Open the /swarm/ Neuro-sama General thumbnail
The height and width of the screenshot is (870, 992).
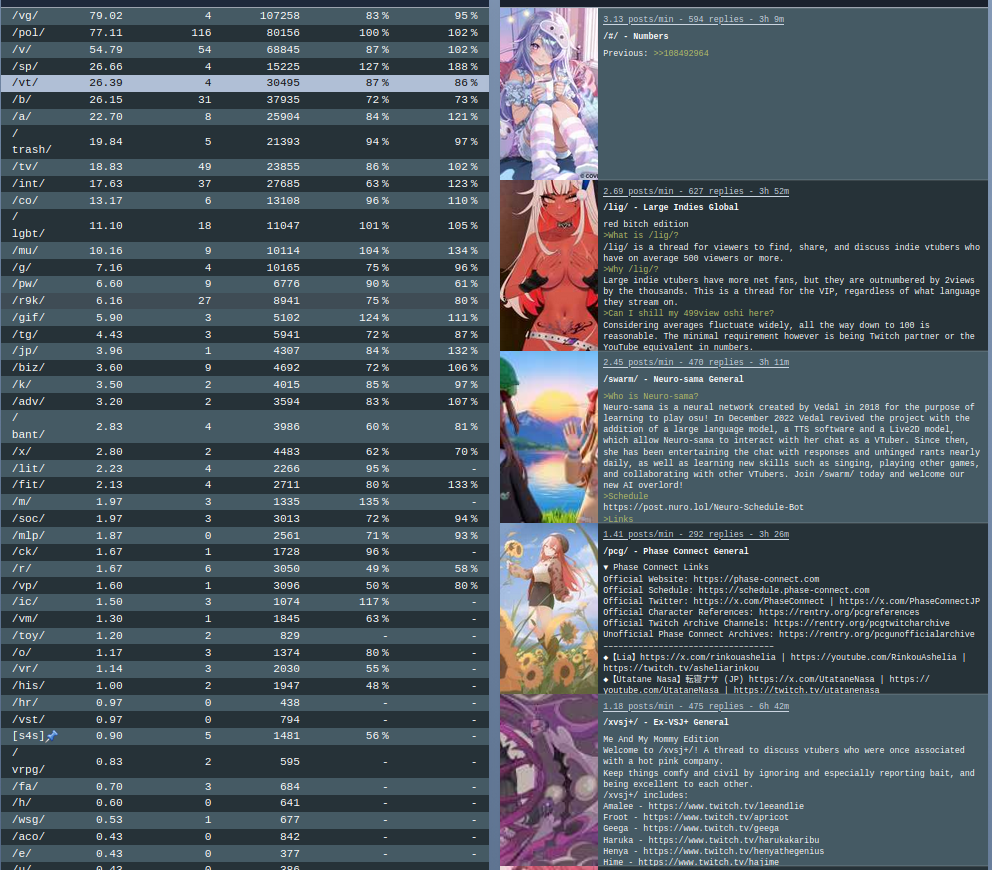pyautogui.click(x=549, y=437)
